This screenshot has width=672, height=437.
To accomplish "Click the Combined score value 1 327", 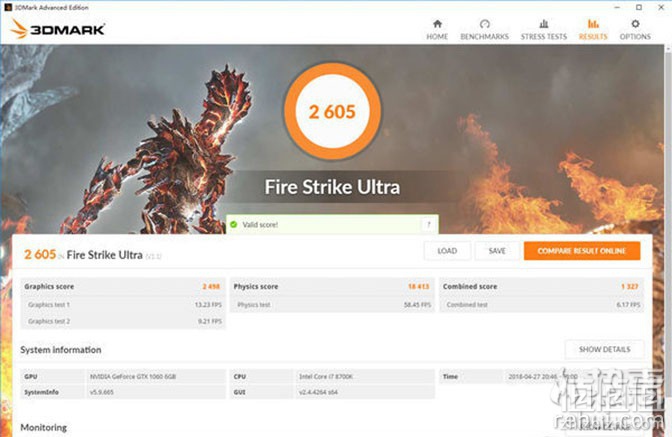I will (x=630, y=286).
